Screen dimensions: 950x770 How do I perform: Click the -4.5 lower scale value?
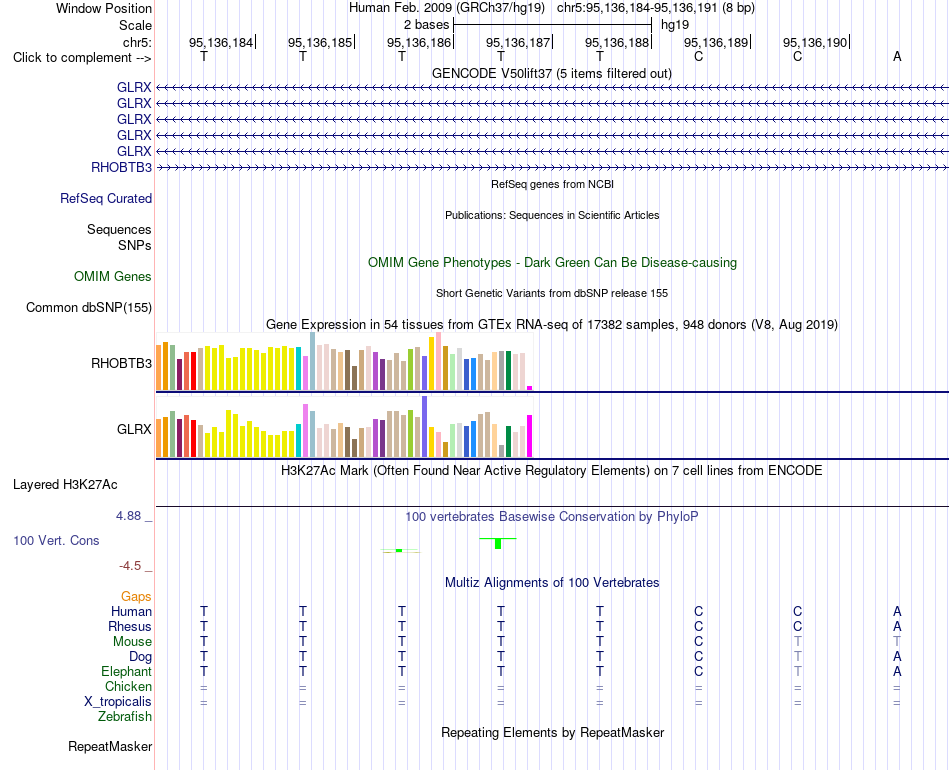pos(130,566)
